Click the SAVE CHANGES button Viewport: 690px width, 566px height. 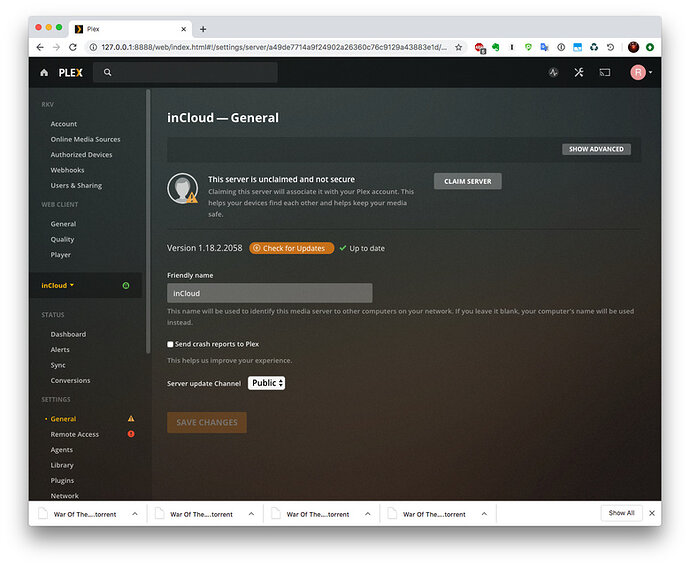(207, 423)
